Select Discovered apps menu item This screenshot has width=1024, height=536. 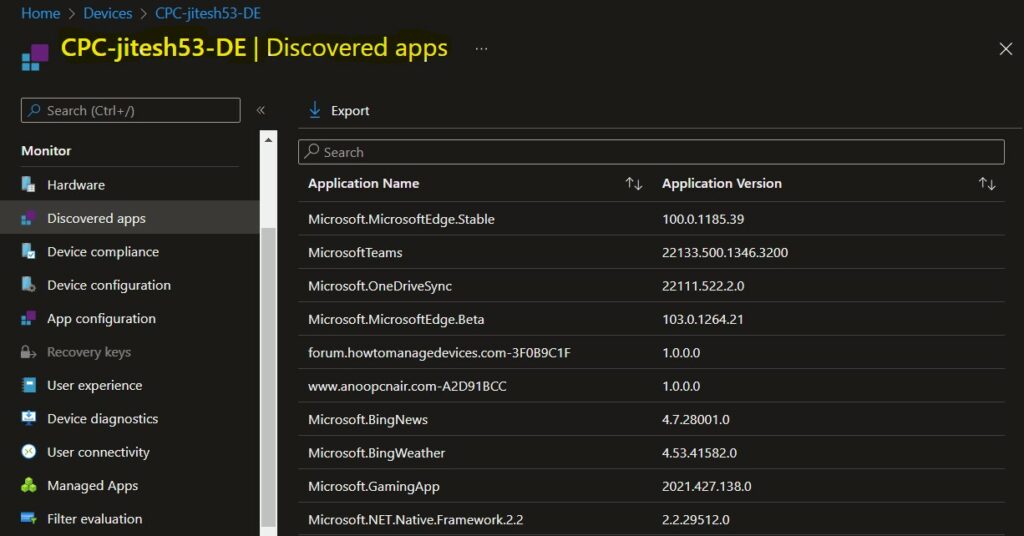point(129,218)
